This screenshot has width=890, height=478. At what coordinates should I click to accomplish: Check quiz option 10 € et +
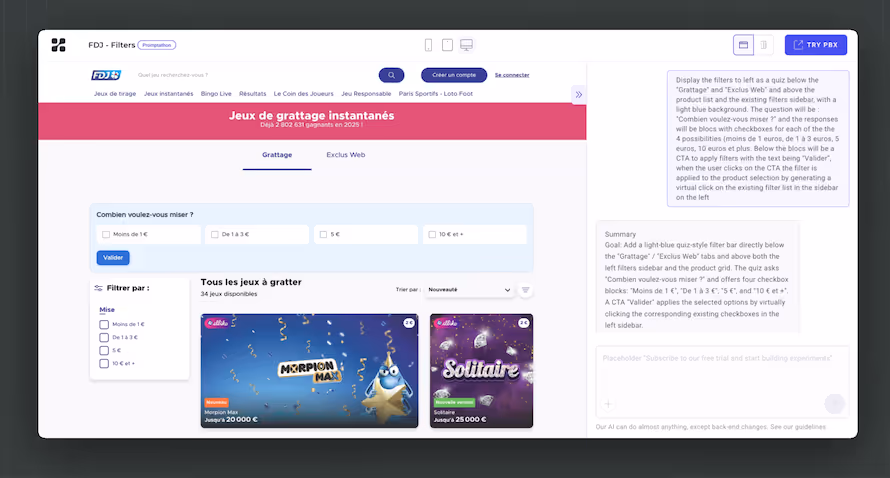pos(432,234)
